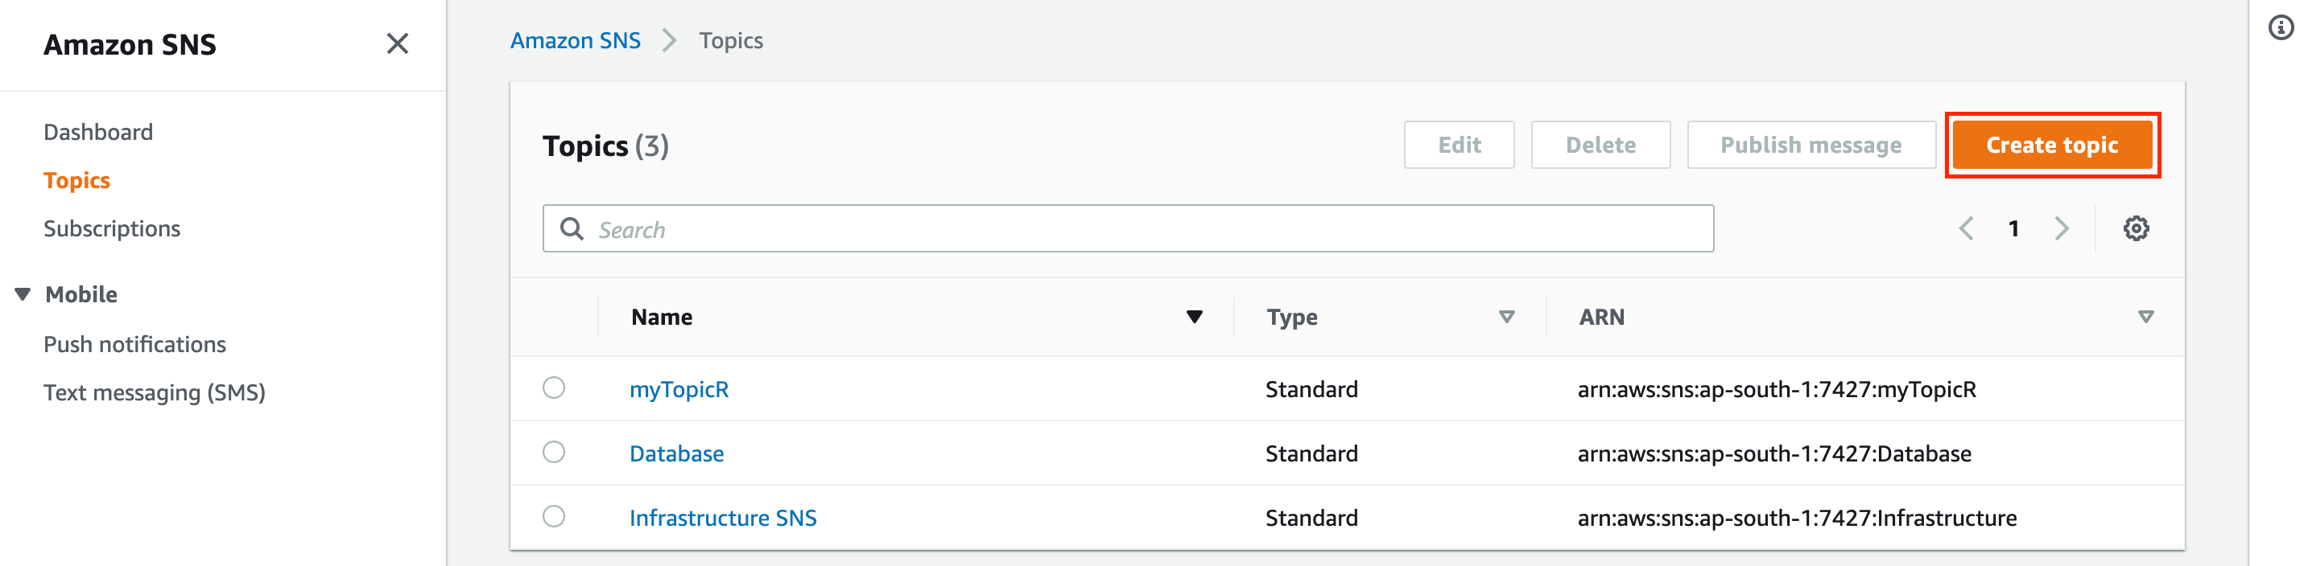Select the Database topic radio button
This screenshot has height=566, width=2304.
coord(554,452)
